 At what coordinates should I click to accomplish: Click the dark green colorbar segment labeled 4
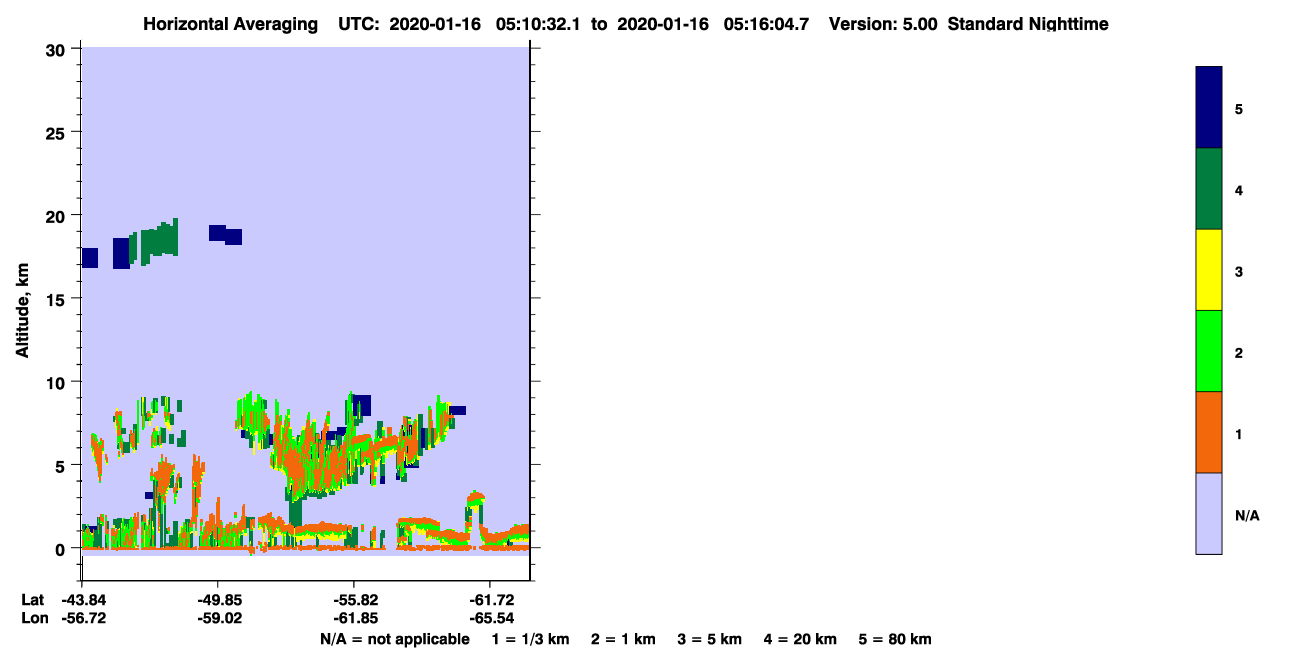click(x=1209, y=189)
